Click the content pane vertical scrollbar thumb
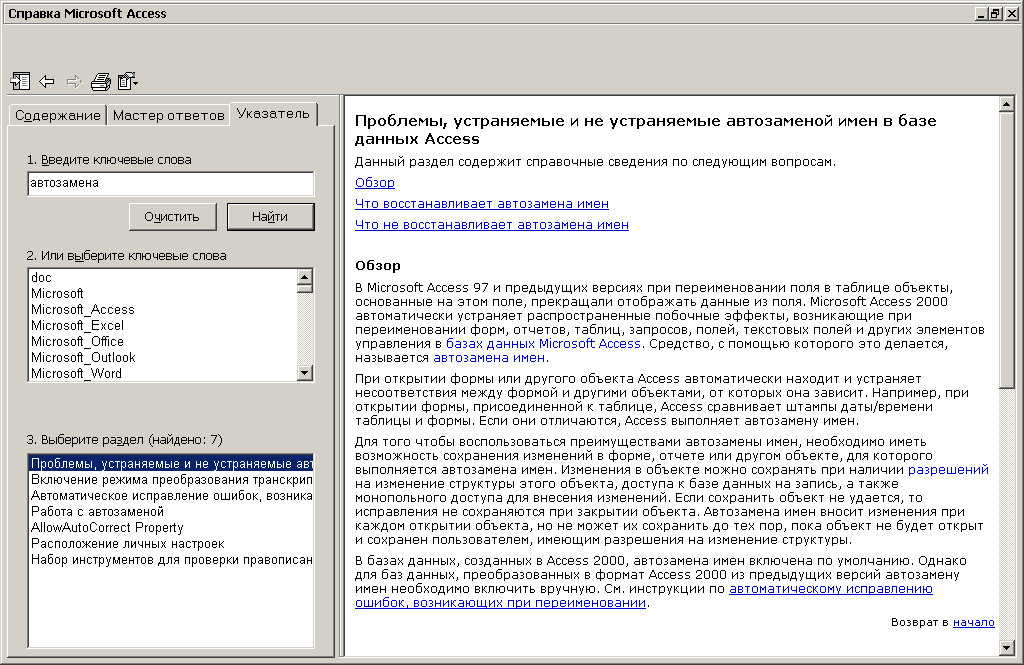 pyautogui.click(x=1006, y=250)
